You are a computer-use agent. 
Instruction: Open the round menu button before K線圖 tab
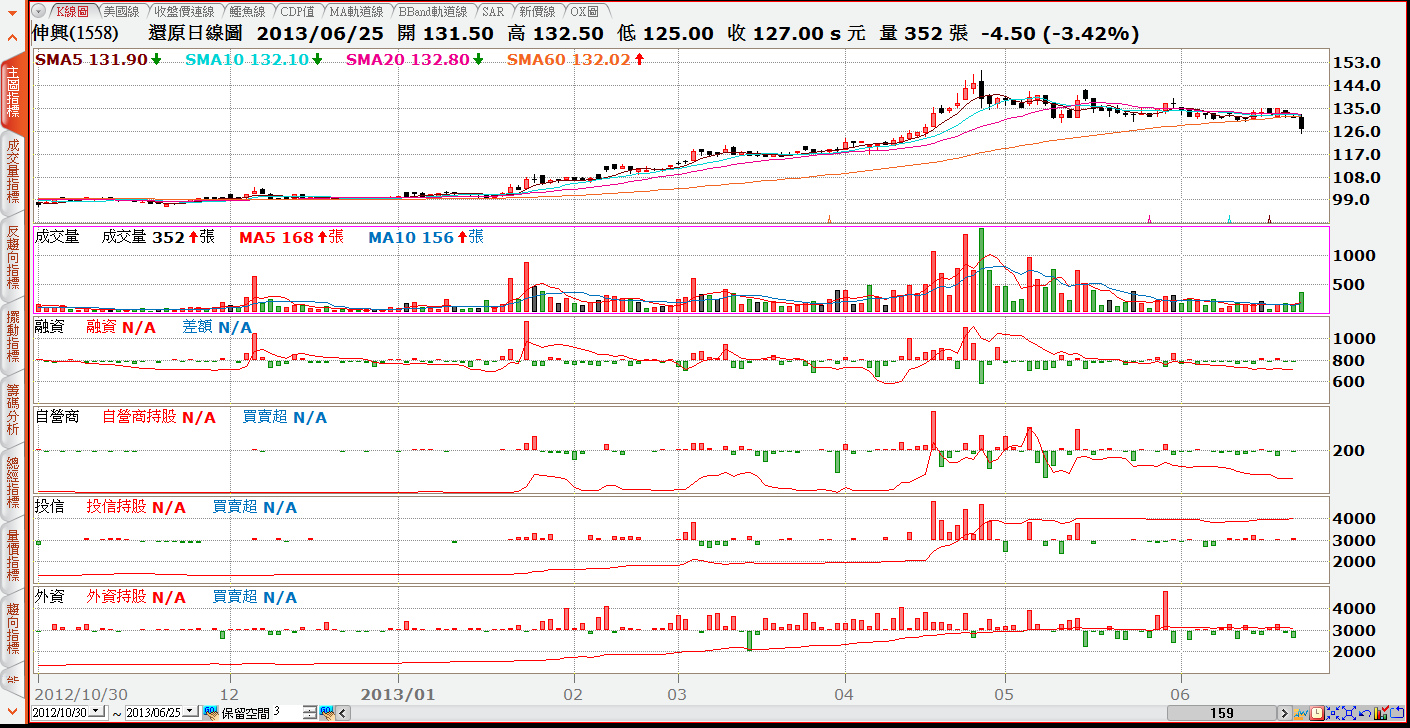point(38,11)
